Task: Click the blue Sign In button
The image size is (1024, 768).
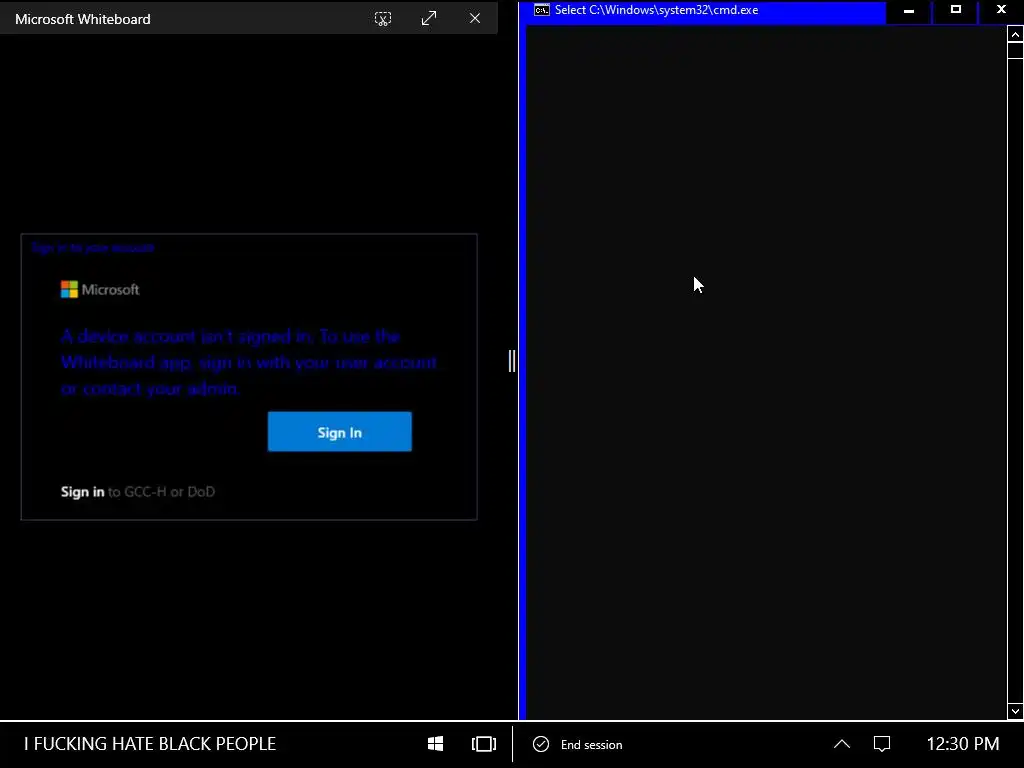Action: 340,432
